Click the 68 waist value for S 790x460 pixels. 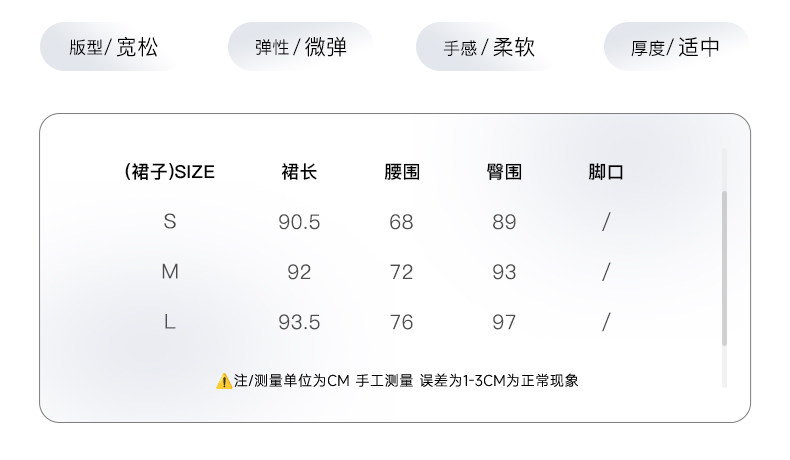(x=402, y=222)
